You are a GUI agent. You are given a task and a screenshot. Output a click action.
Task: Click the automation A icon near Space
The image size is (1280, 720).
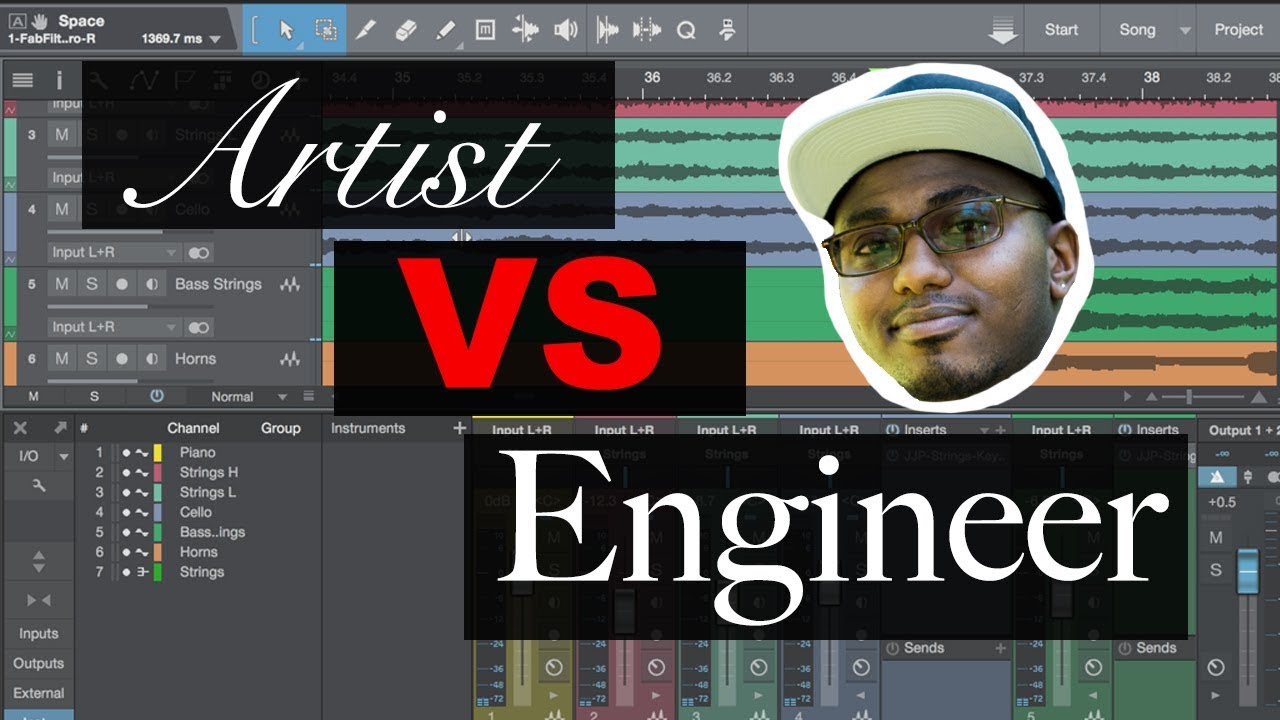(17, 20)
